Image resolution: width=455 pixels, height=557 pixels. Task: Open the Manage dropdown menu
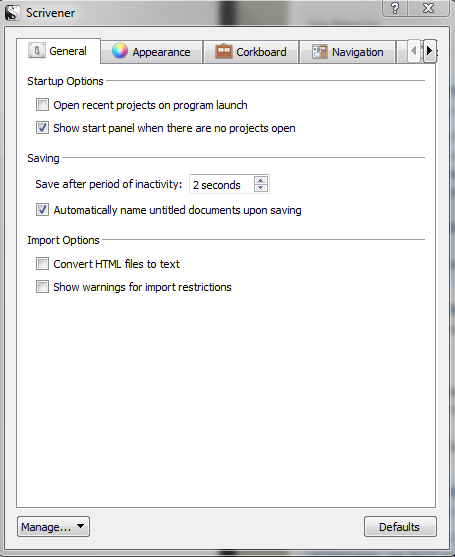pos(53,526)
